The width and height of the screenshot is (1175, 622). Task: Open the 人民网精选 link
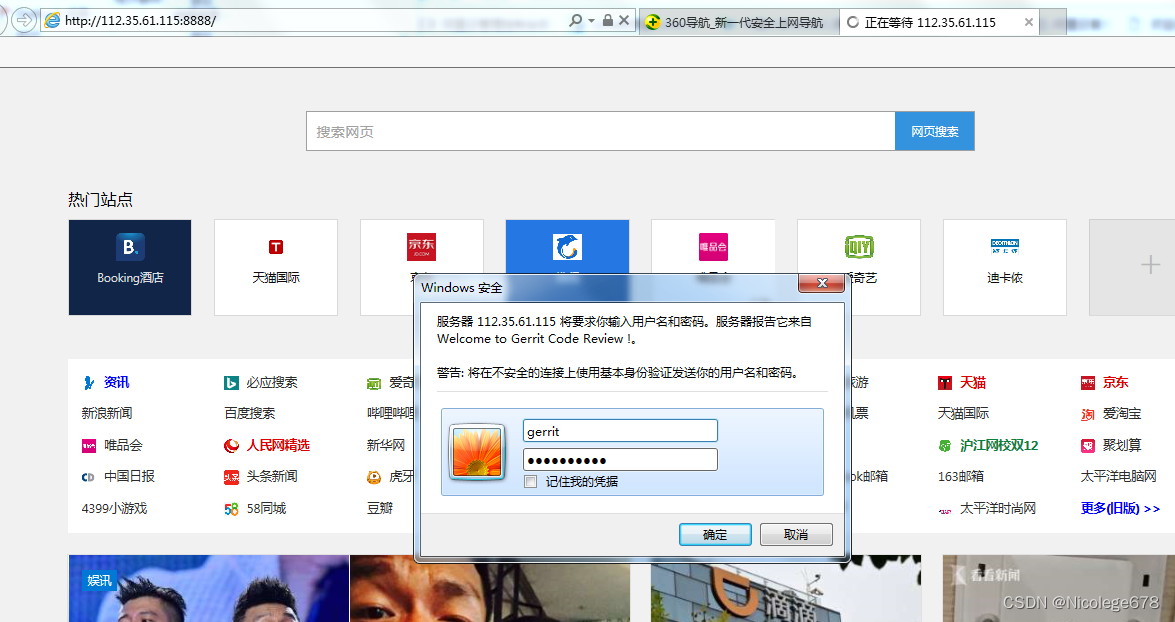(x=278, y=445)
